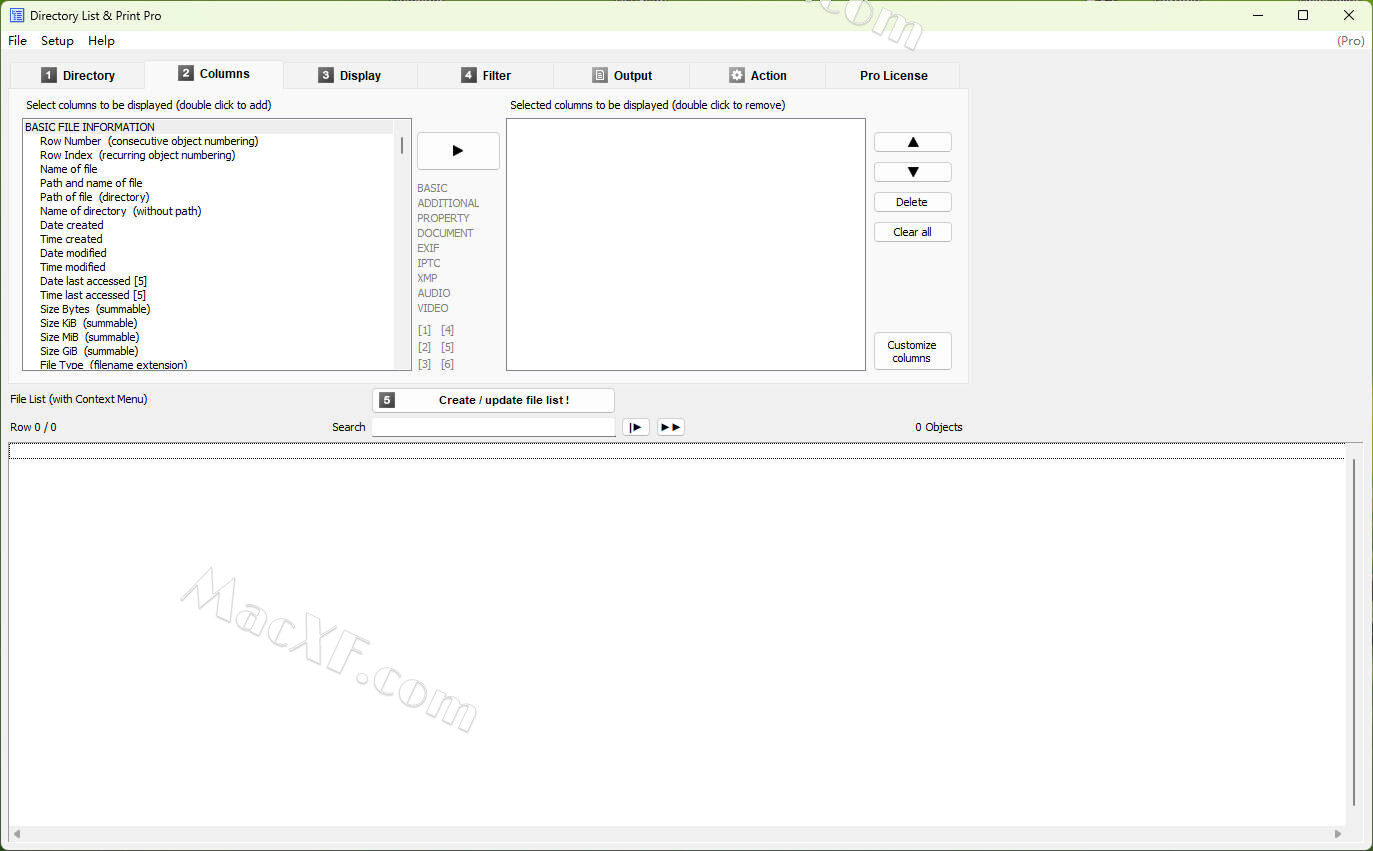Move selected column up with up arrow
The image size is (1373, 851).
click(912, 142)
